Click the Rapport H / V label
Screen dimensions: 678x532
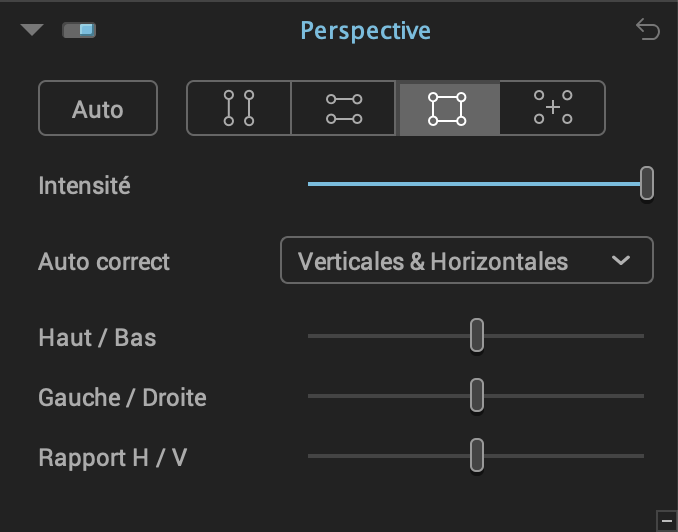pyautogui.click(x=112, y=458)
